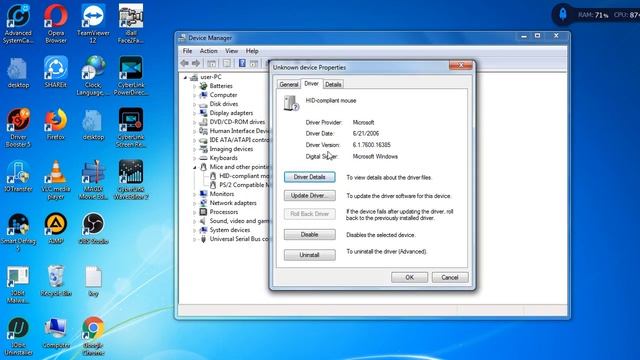
Task: Click Disable device button
Action: click(309, 235)
